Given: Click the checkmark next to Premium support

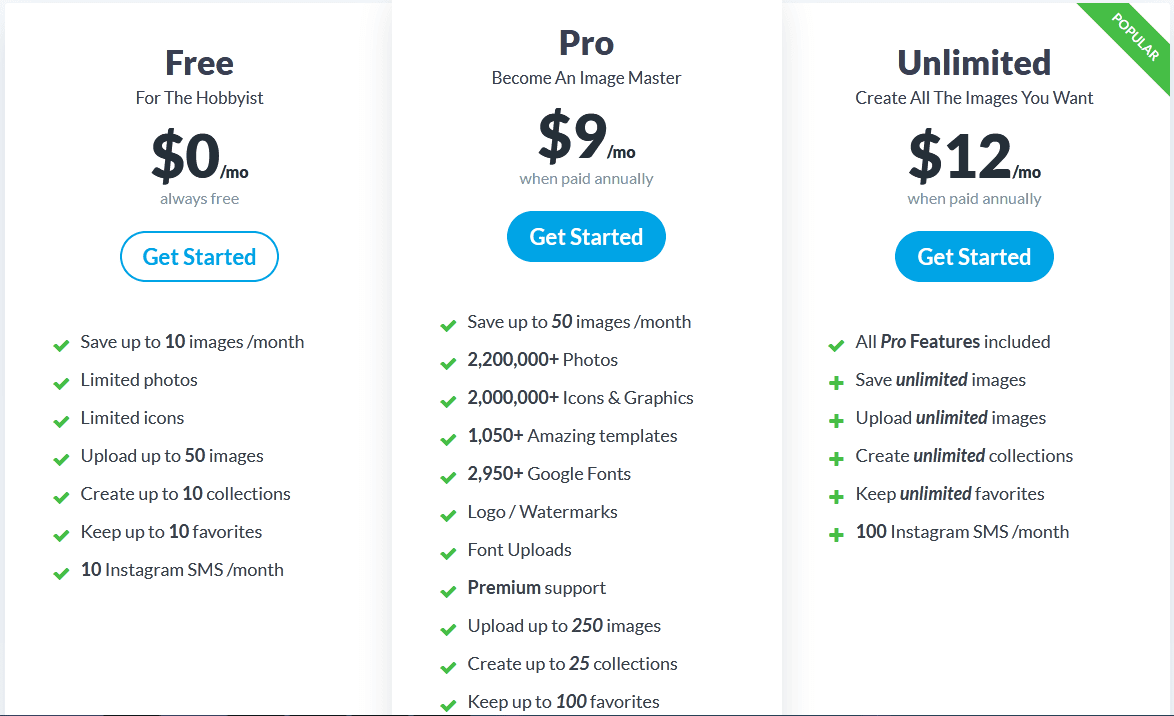Looking at the screenshot, I should (x=448, y=590).
